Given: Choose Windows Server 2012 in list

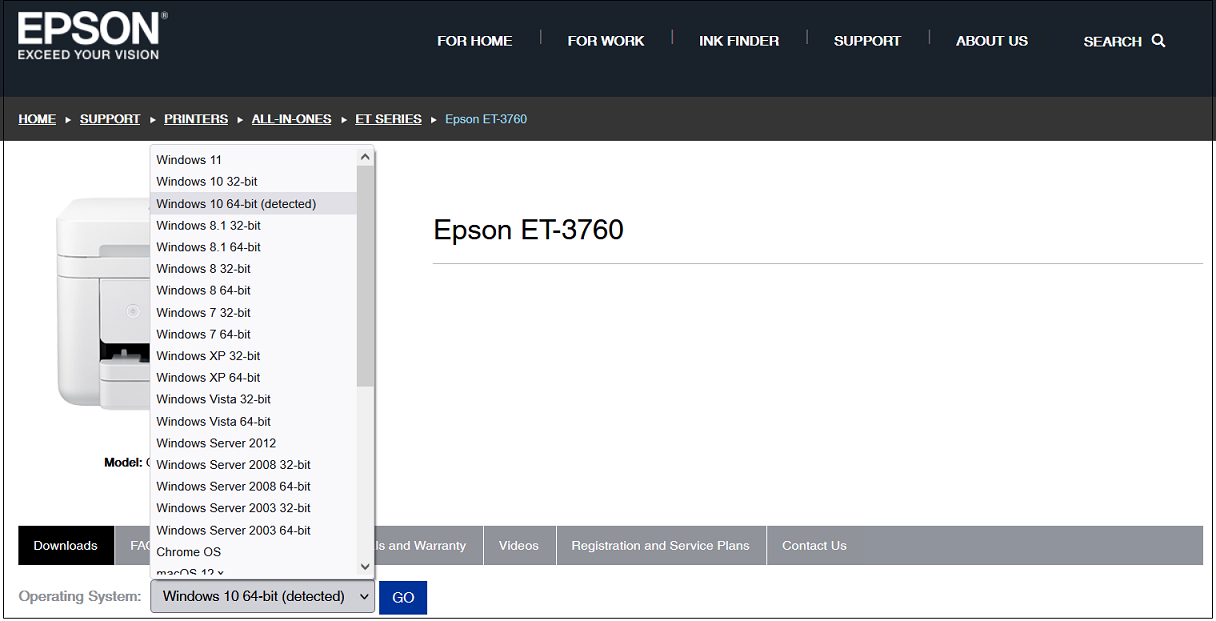Looking at the screenshot, I should click(x=254, y=443).
